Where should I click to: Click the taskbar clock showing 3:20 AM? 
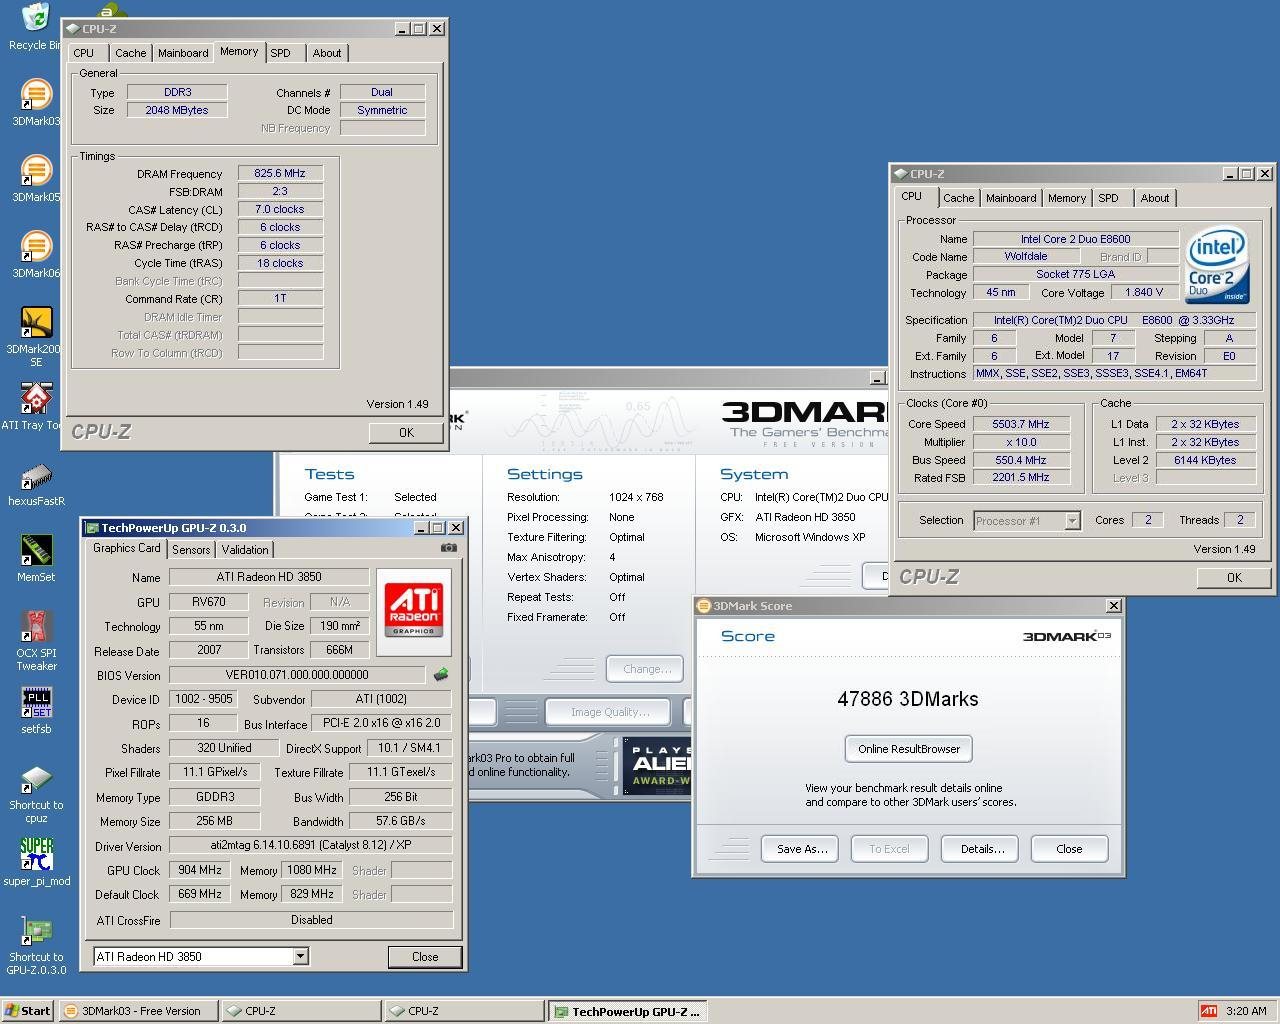coord(1246,1011)
